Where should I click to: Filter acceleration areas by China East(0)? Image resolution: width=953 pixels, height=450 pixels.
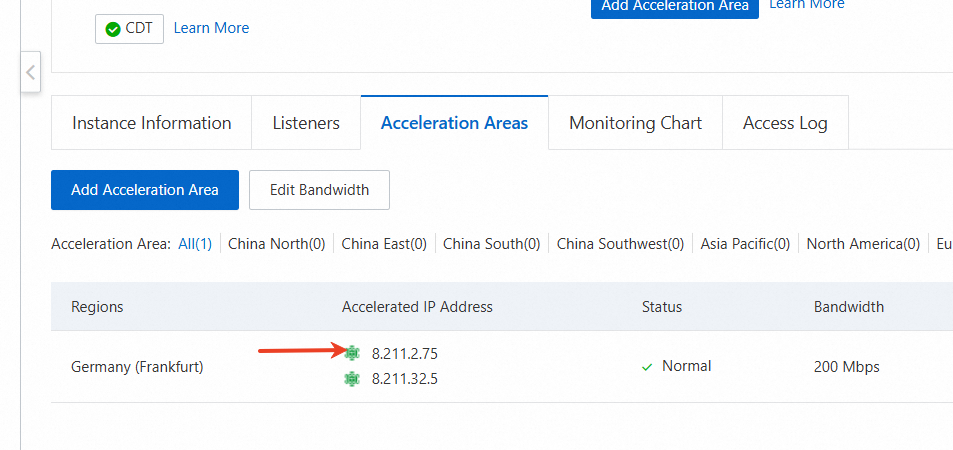tap(384, 243)
